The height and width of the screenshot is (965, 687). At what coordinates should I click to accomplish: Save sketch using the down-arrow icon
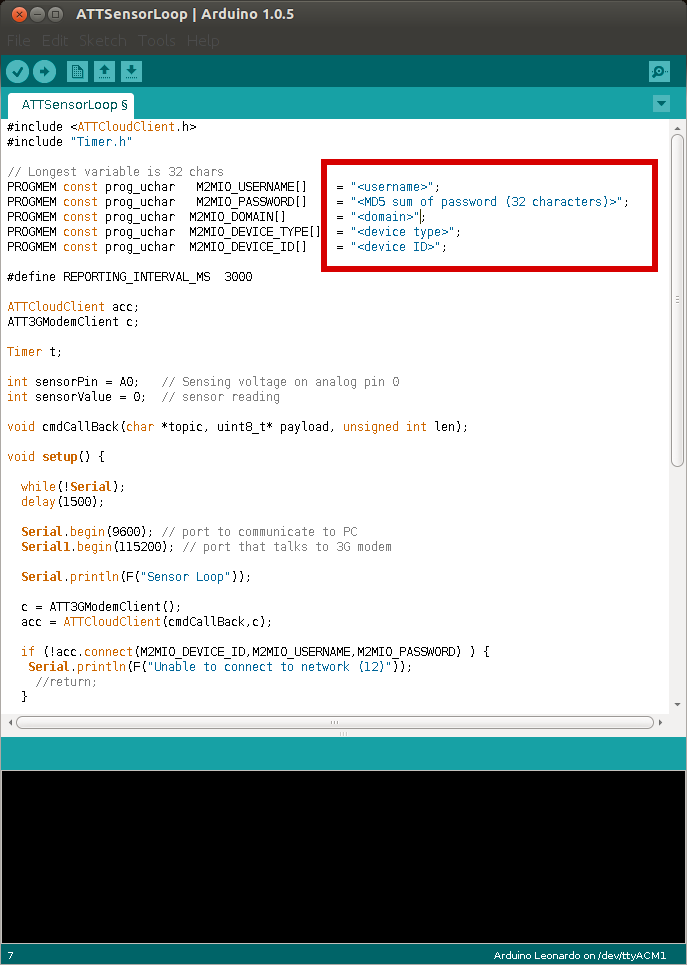point(132,71)
